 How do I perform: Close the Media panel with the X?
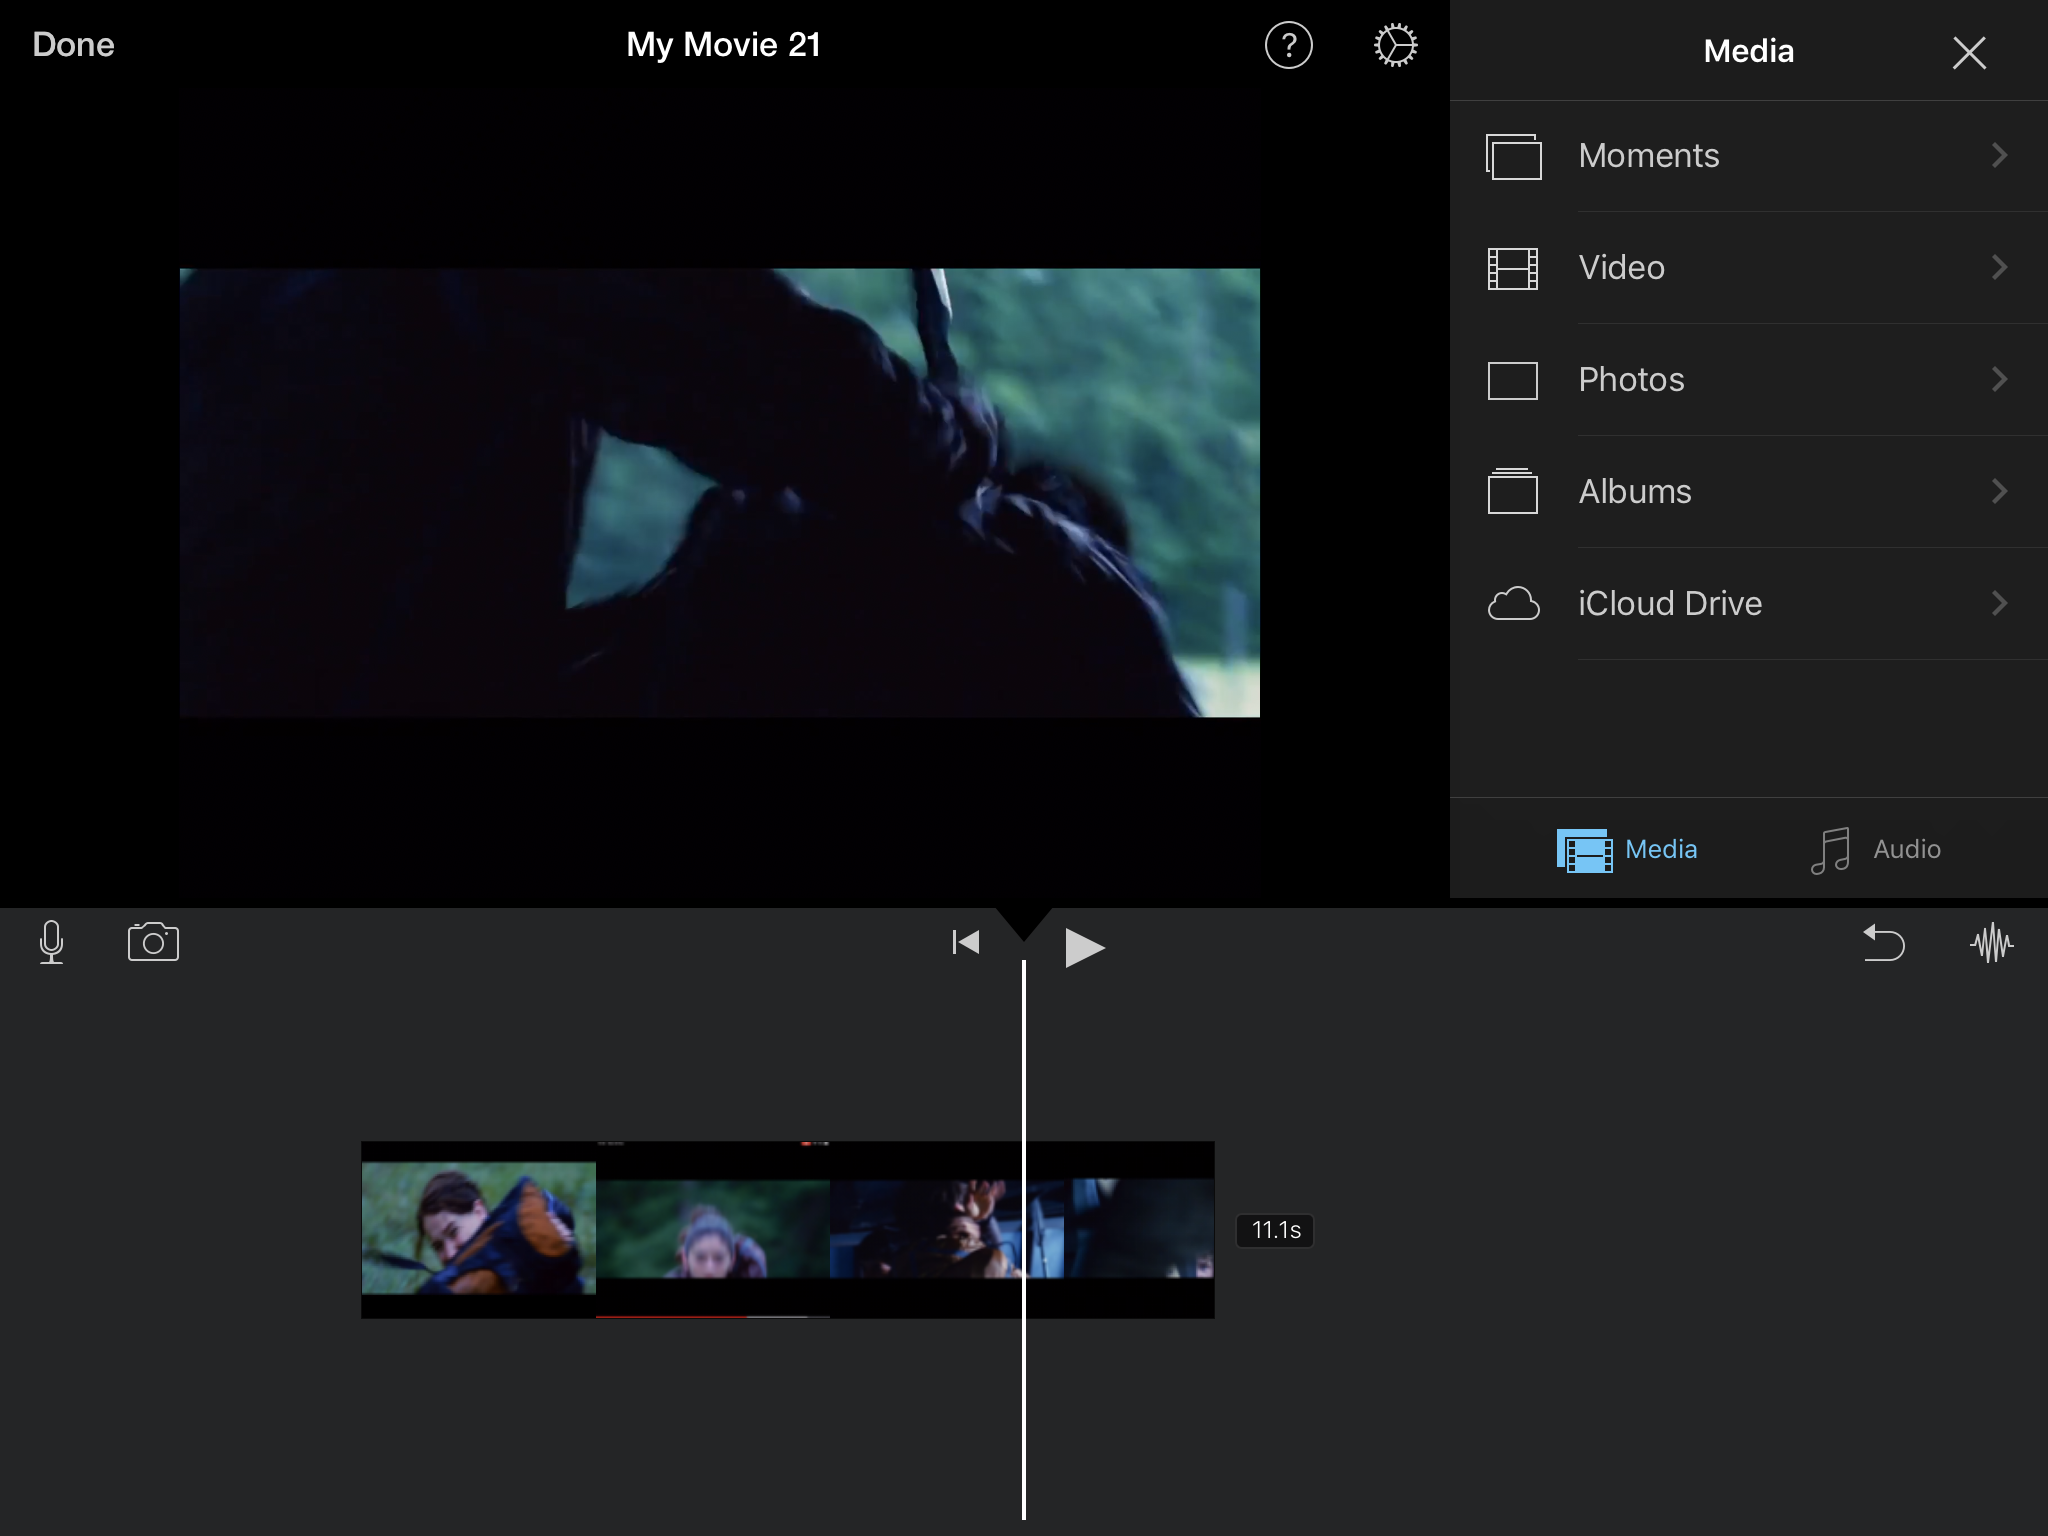click(x=1968, y=52)
